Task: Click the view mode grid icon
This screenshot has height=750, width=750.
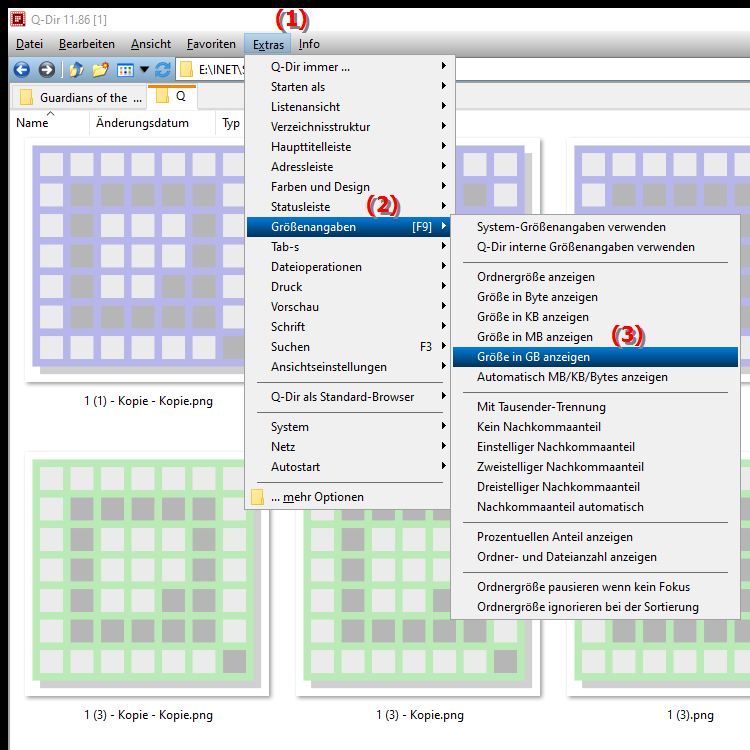Action: (125, 70)
